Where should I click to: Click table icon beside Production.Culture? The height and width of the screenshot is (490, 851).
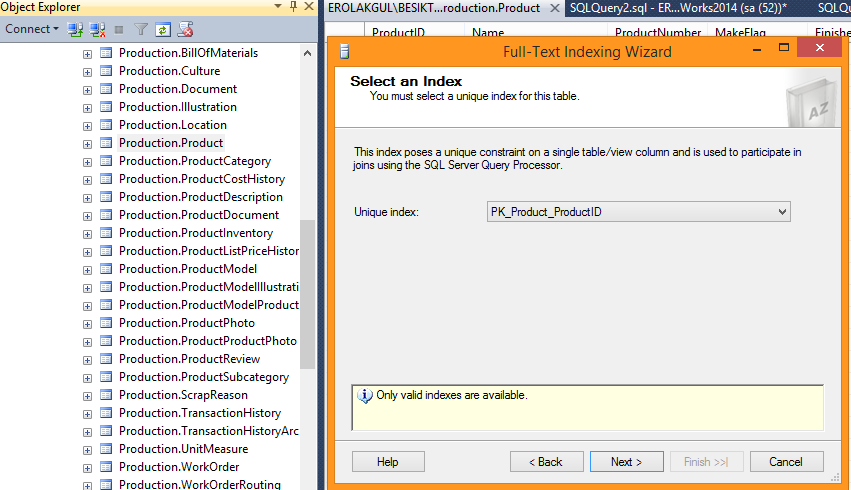click(x=106, y=71)
